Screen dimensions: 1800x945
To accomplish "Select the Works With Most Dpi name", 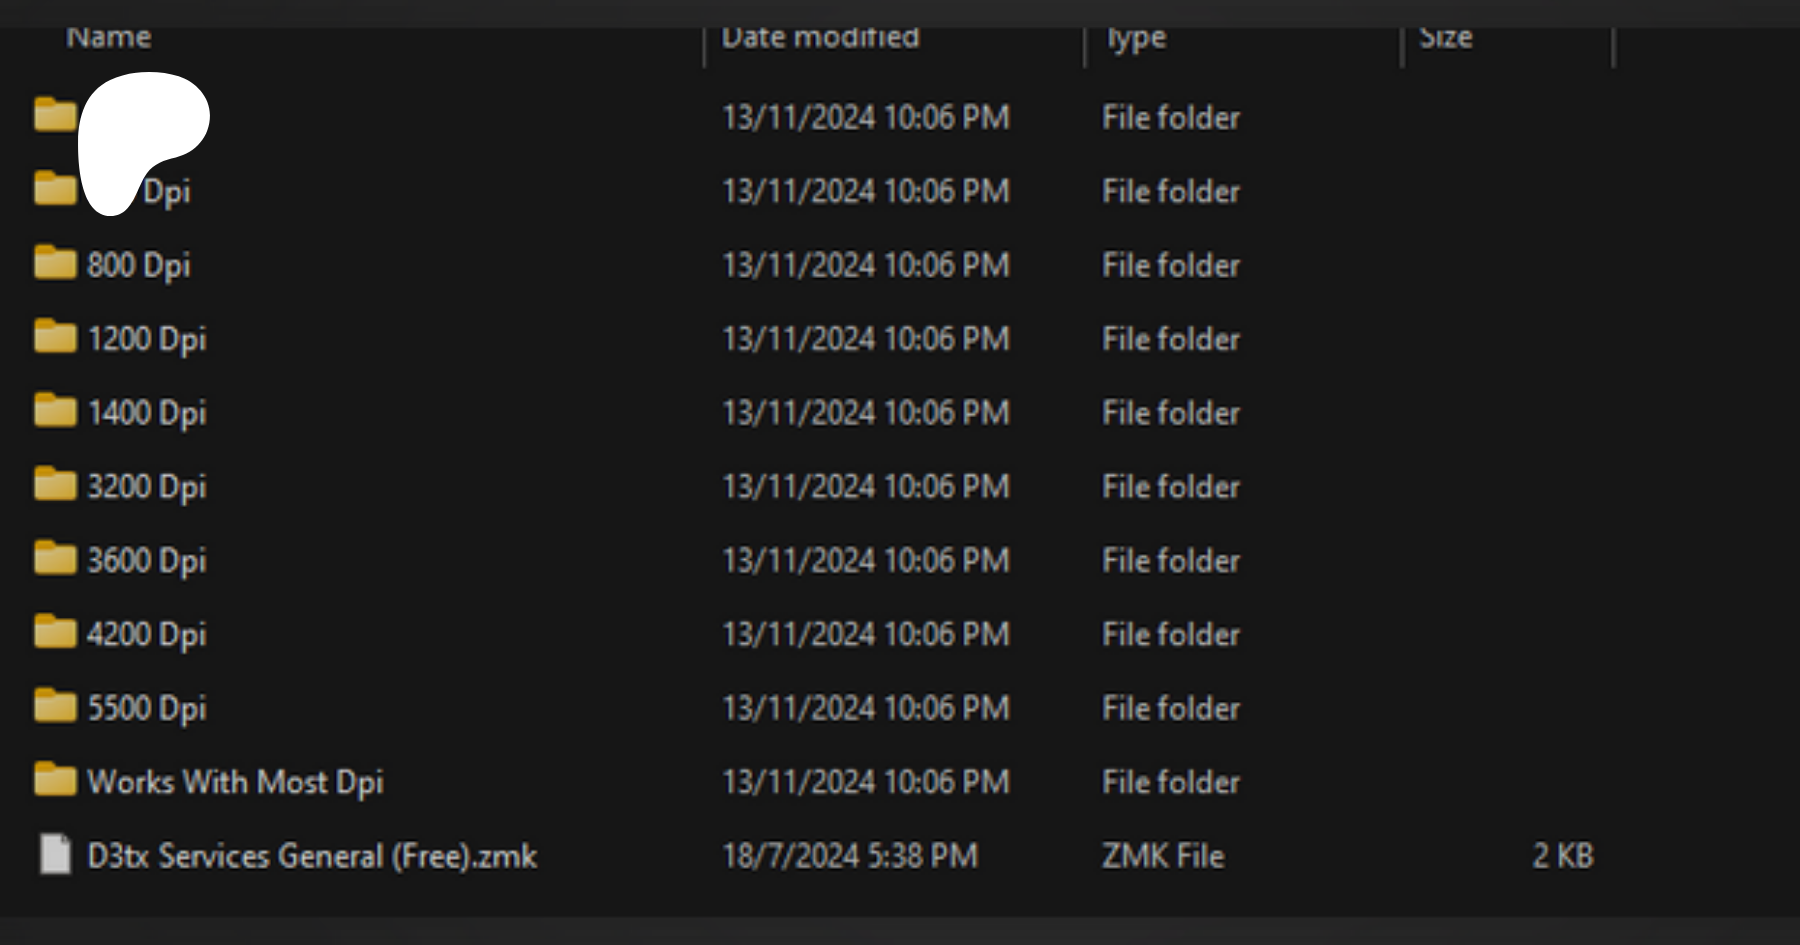I will [235, 782].
